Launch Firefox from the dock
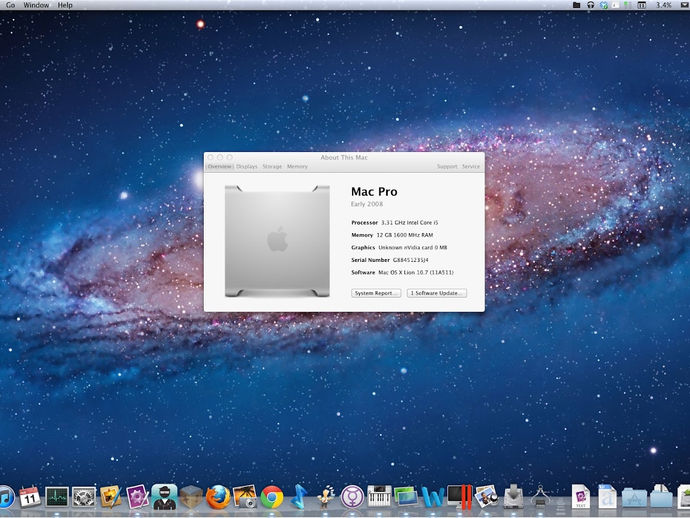690x518 pixels. click(218, 497)
